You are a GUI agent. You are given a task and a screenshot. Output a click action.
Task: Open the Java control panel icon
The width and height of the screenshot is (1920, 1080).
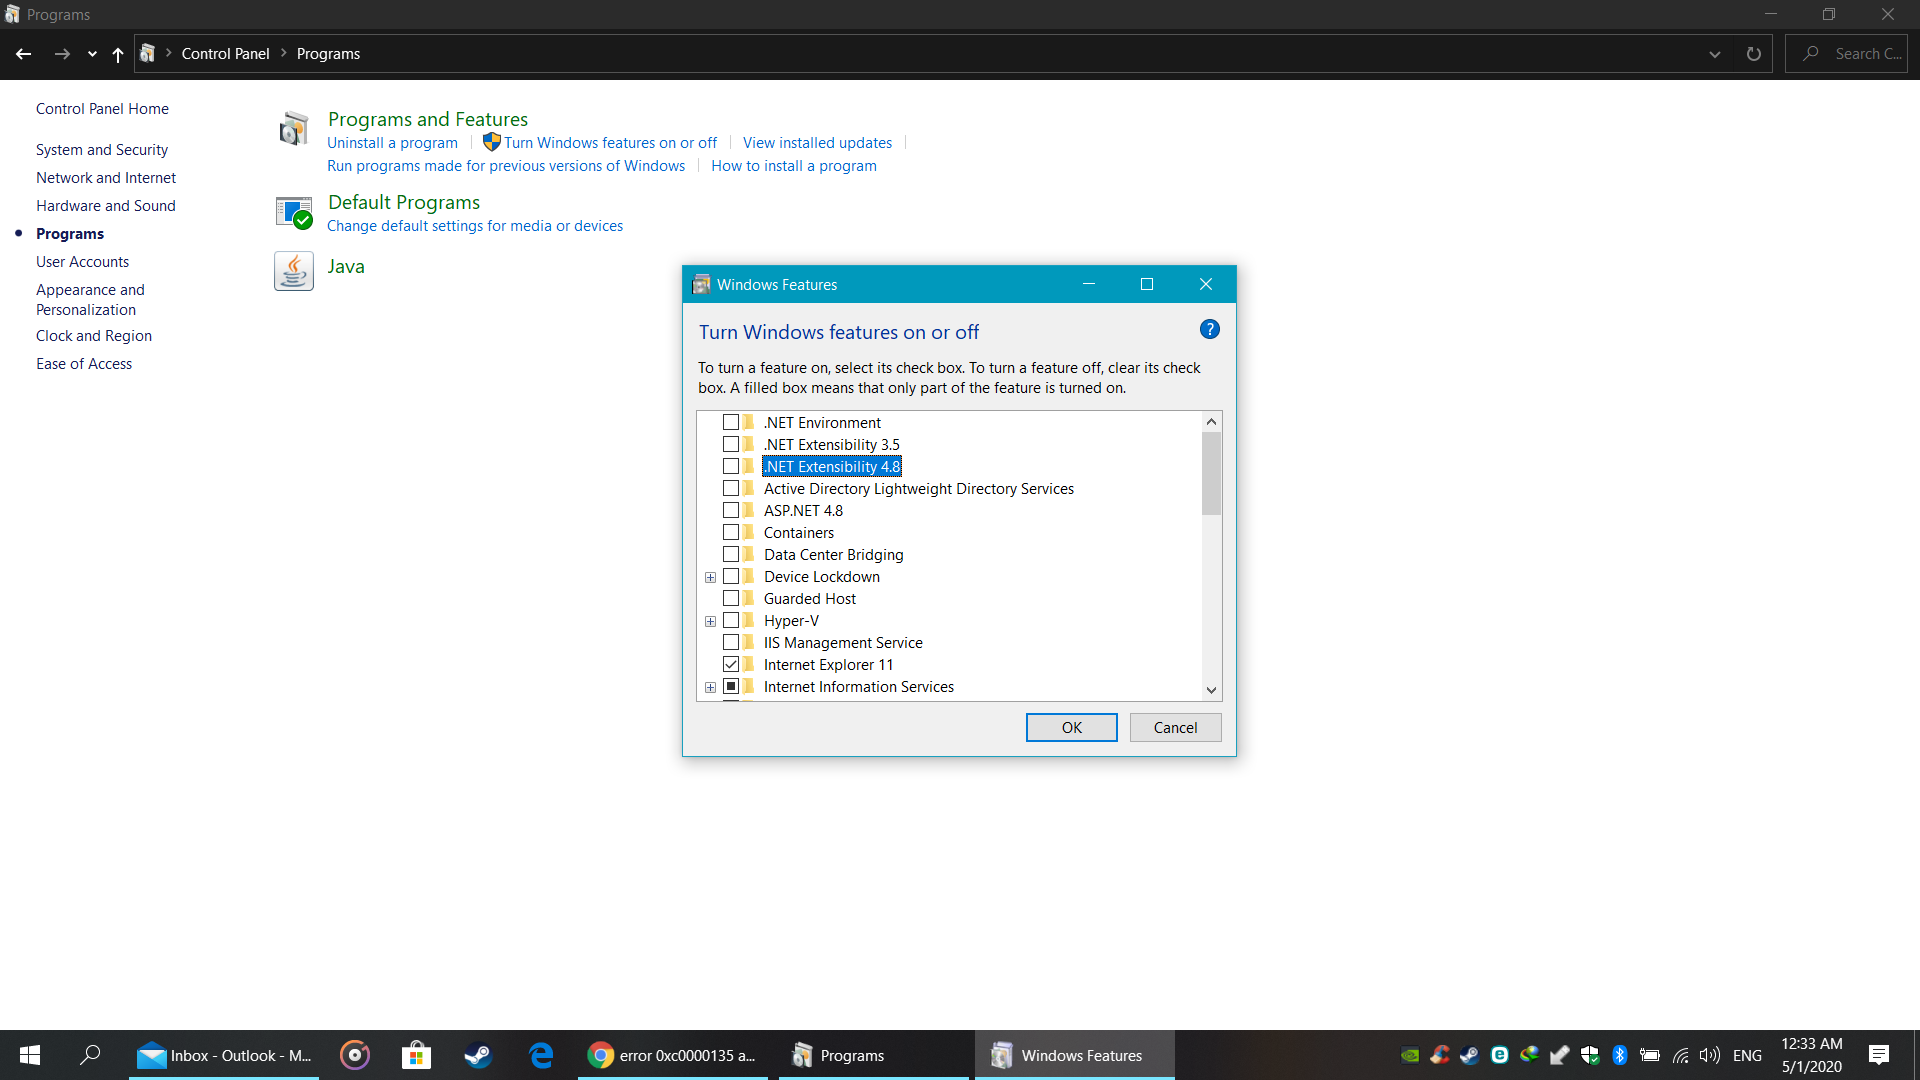tap(294, 270)
